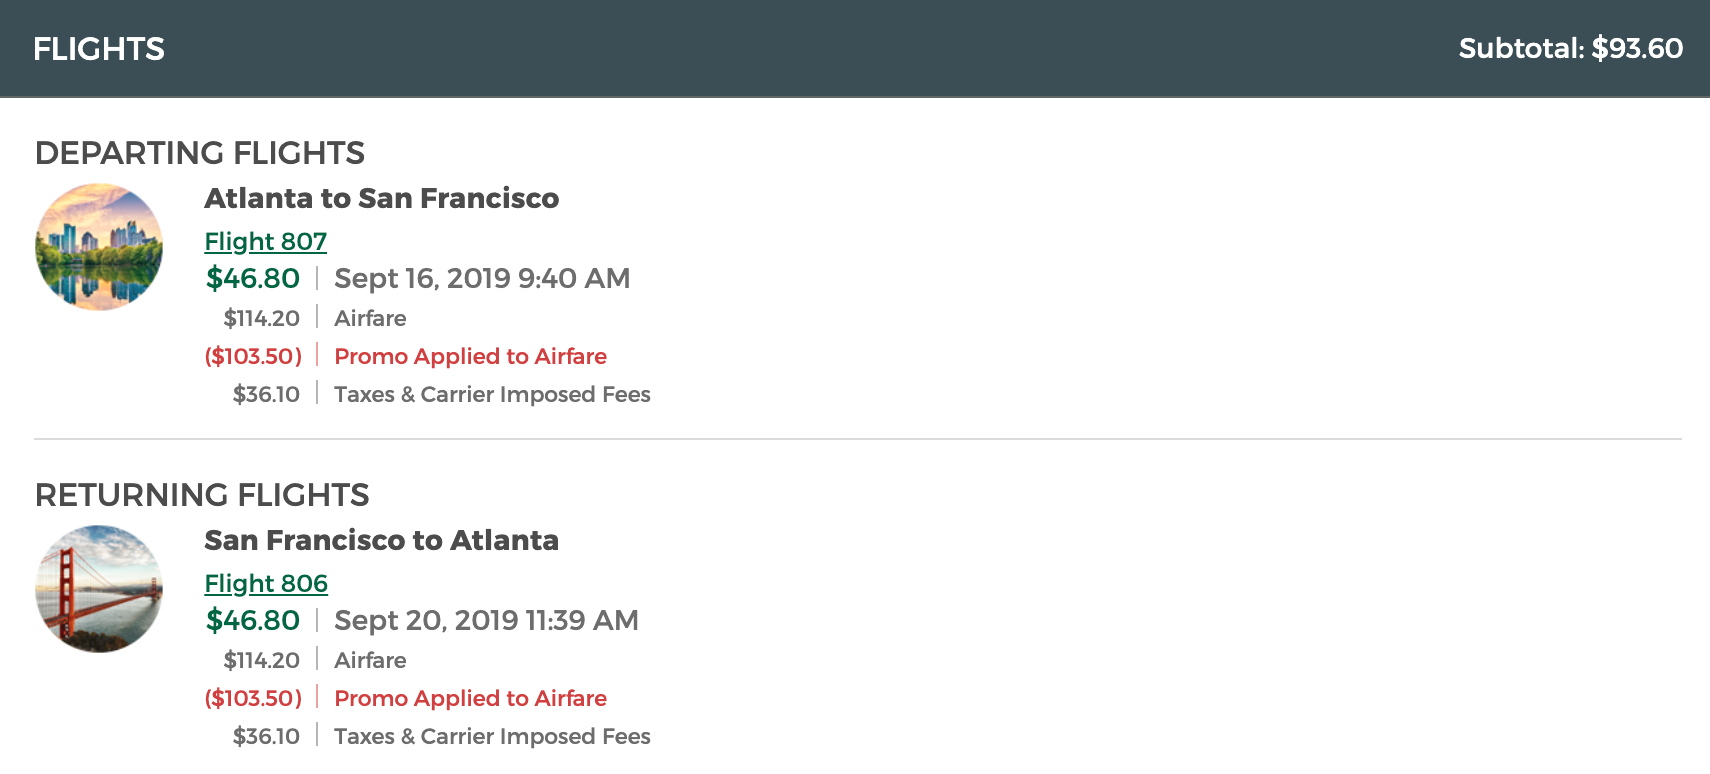This screenshot has height=774, width=1710.
Task: Click Taxes & Carrier Imposed Fees under Flight 807
Action: [492, 394]
